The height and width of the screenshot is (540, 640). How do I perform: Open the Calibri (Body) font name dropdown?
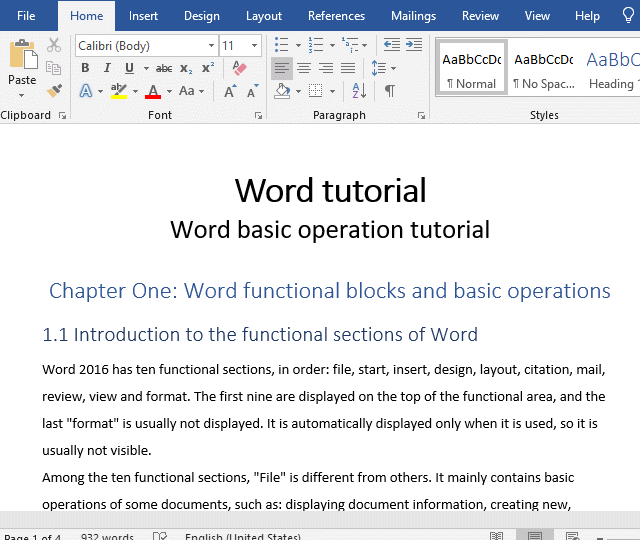point(211,45)
